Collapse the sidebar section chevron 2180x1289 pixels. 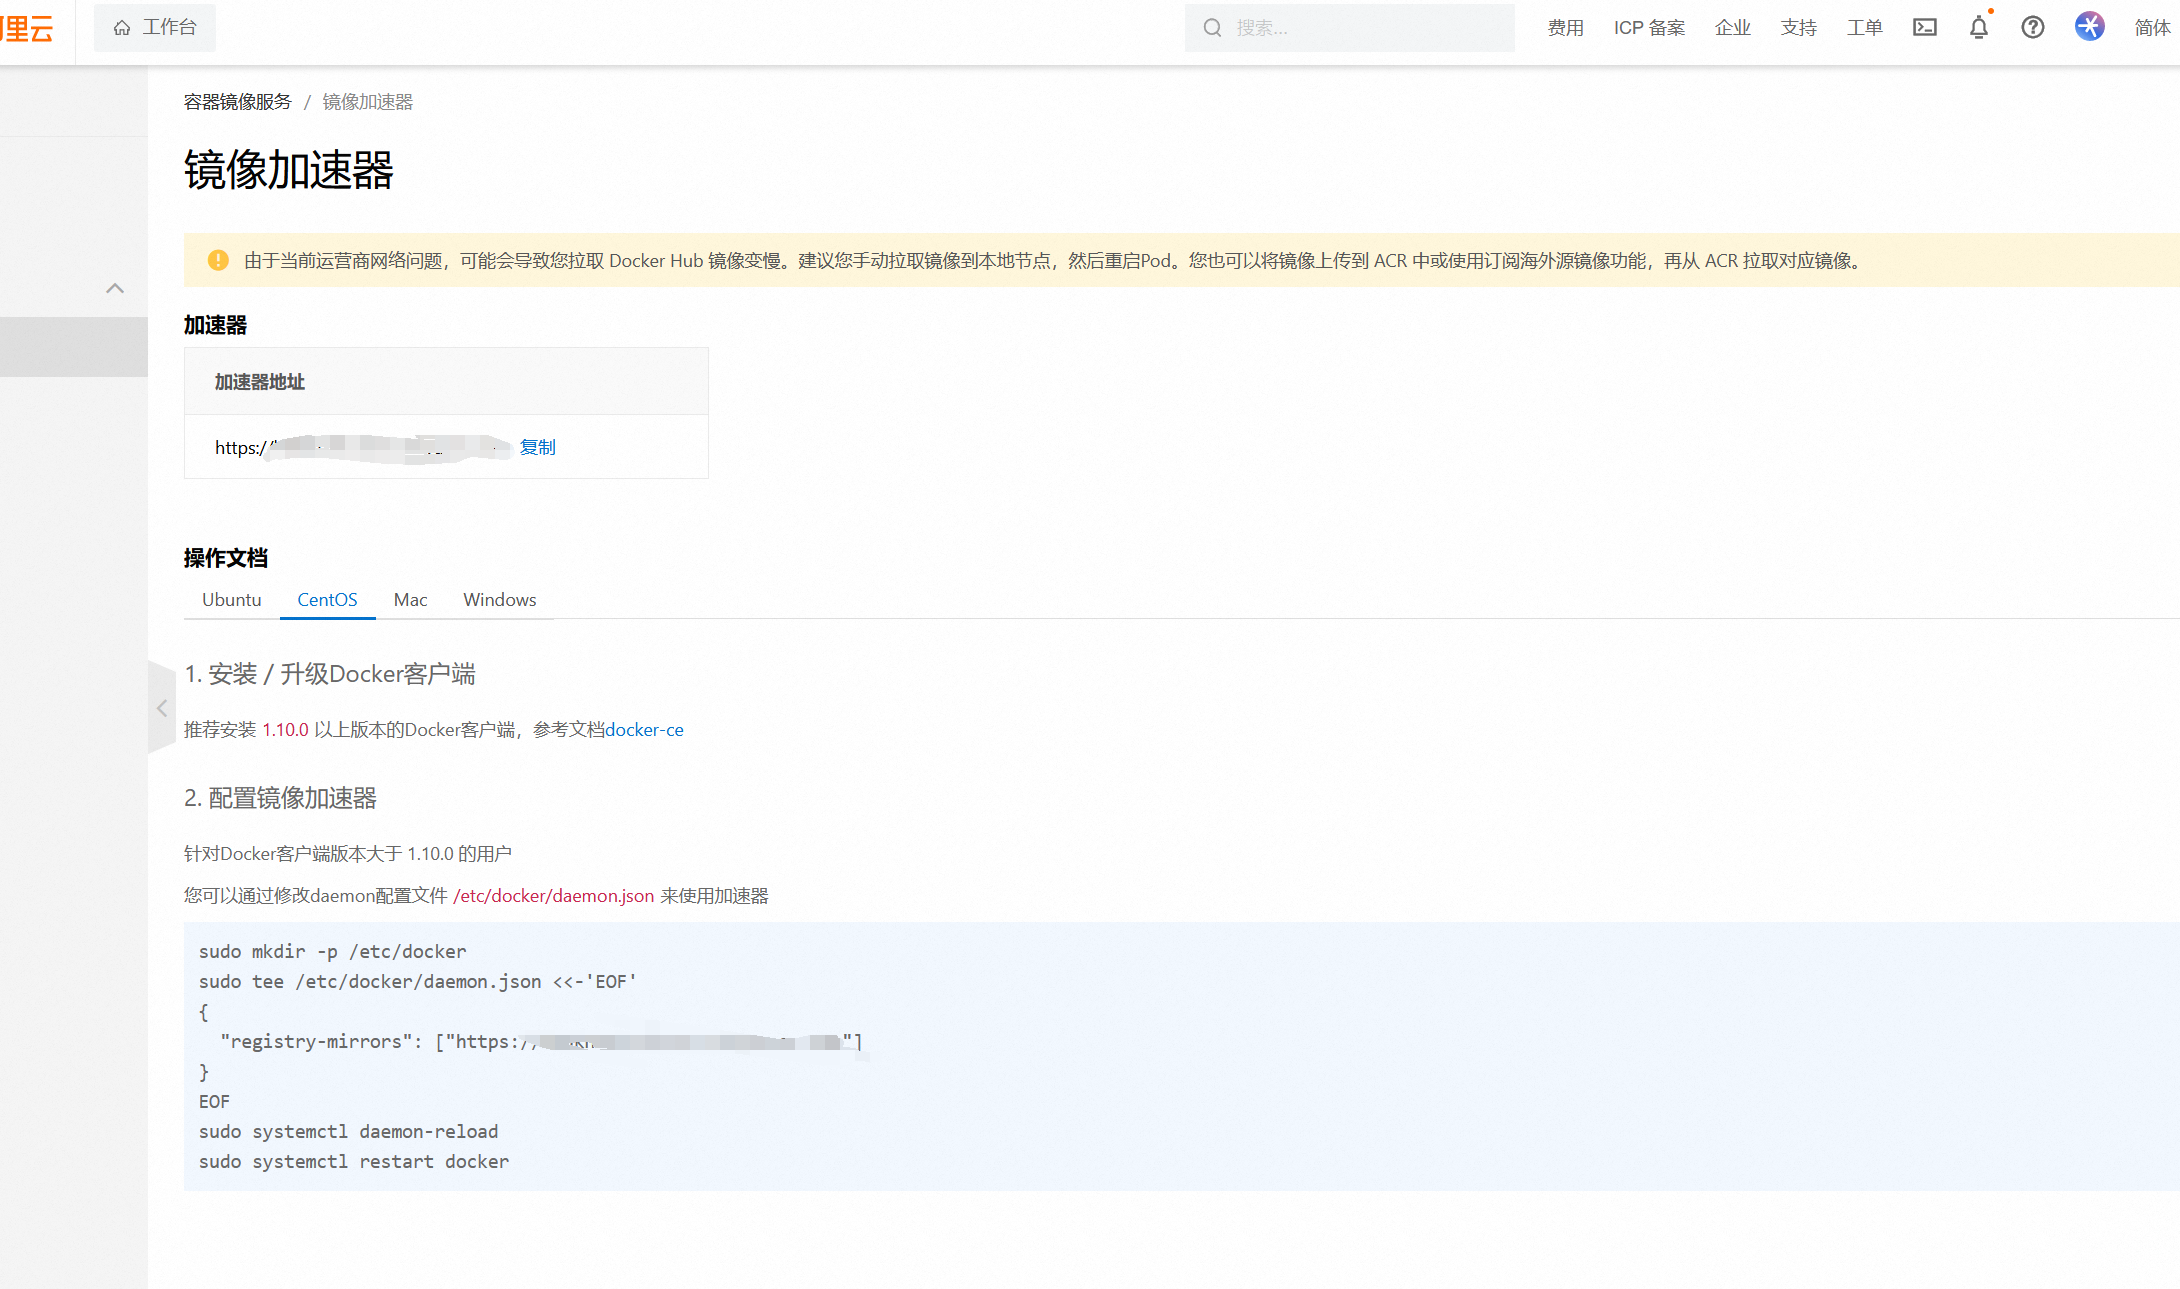point(115,289)
